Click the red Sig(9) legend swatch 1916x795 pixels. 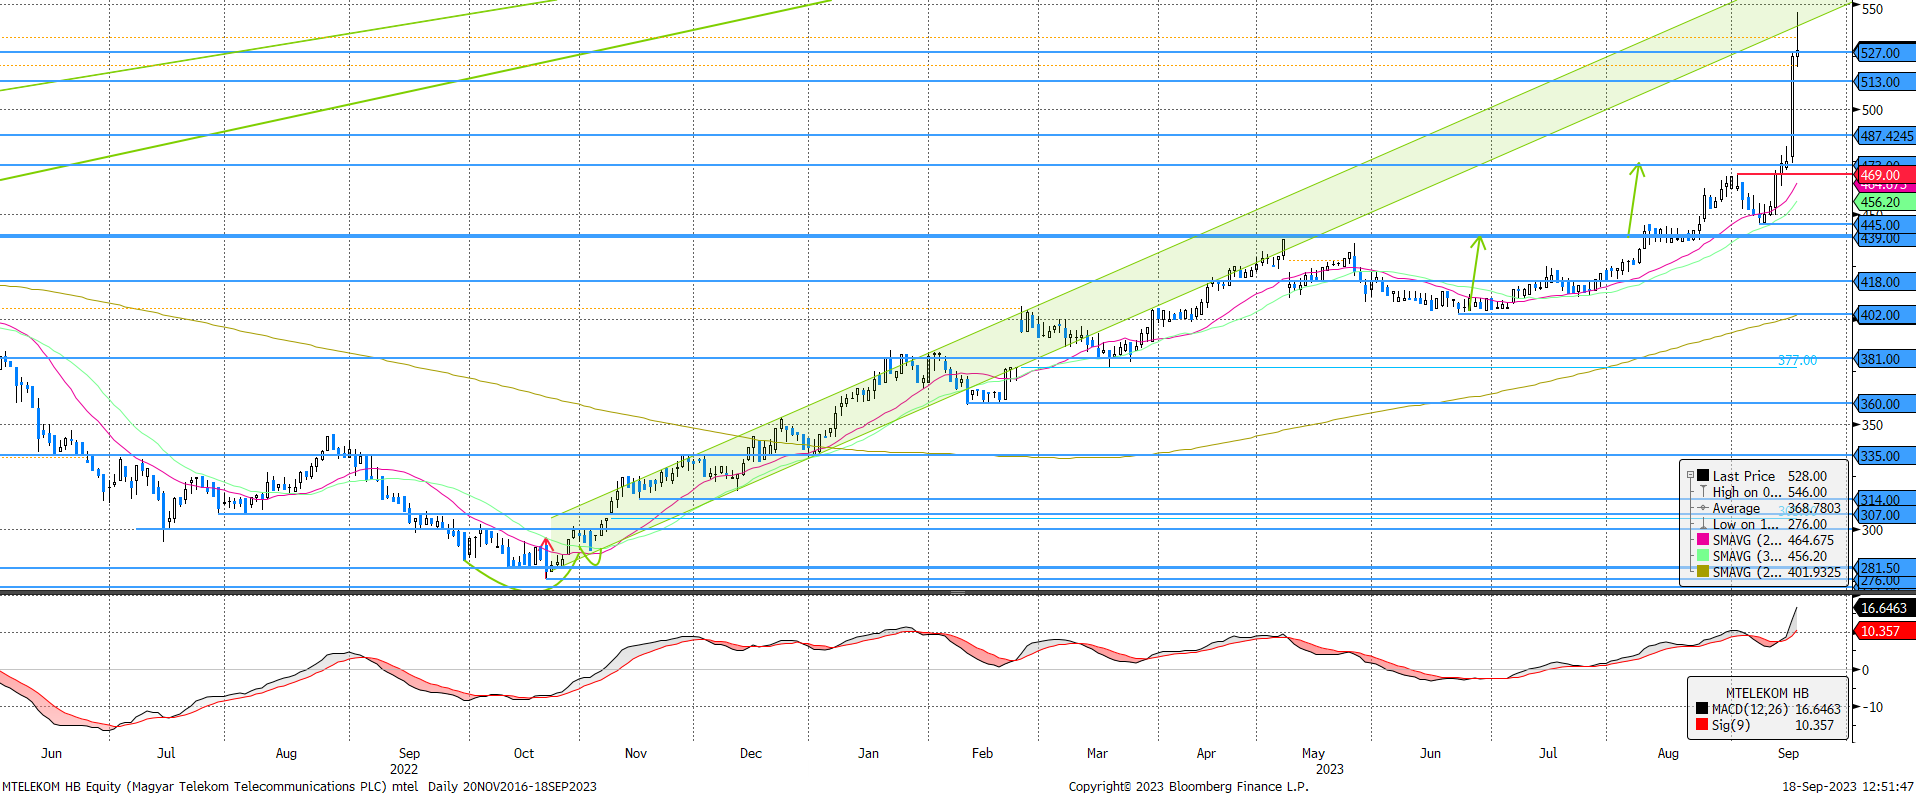click(x=1702, y=724)
